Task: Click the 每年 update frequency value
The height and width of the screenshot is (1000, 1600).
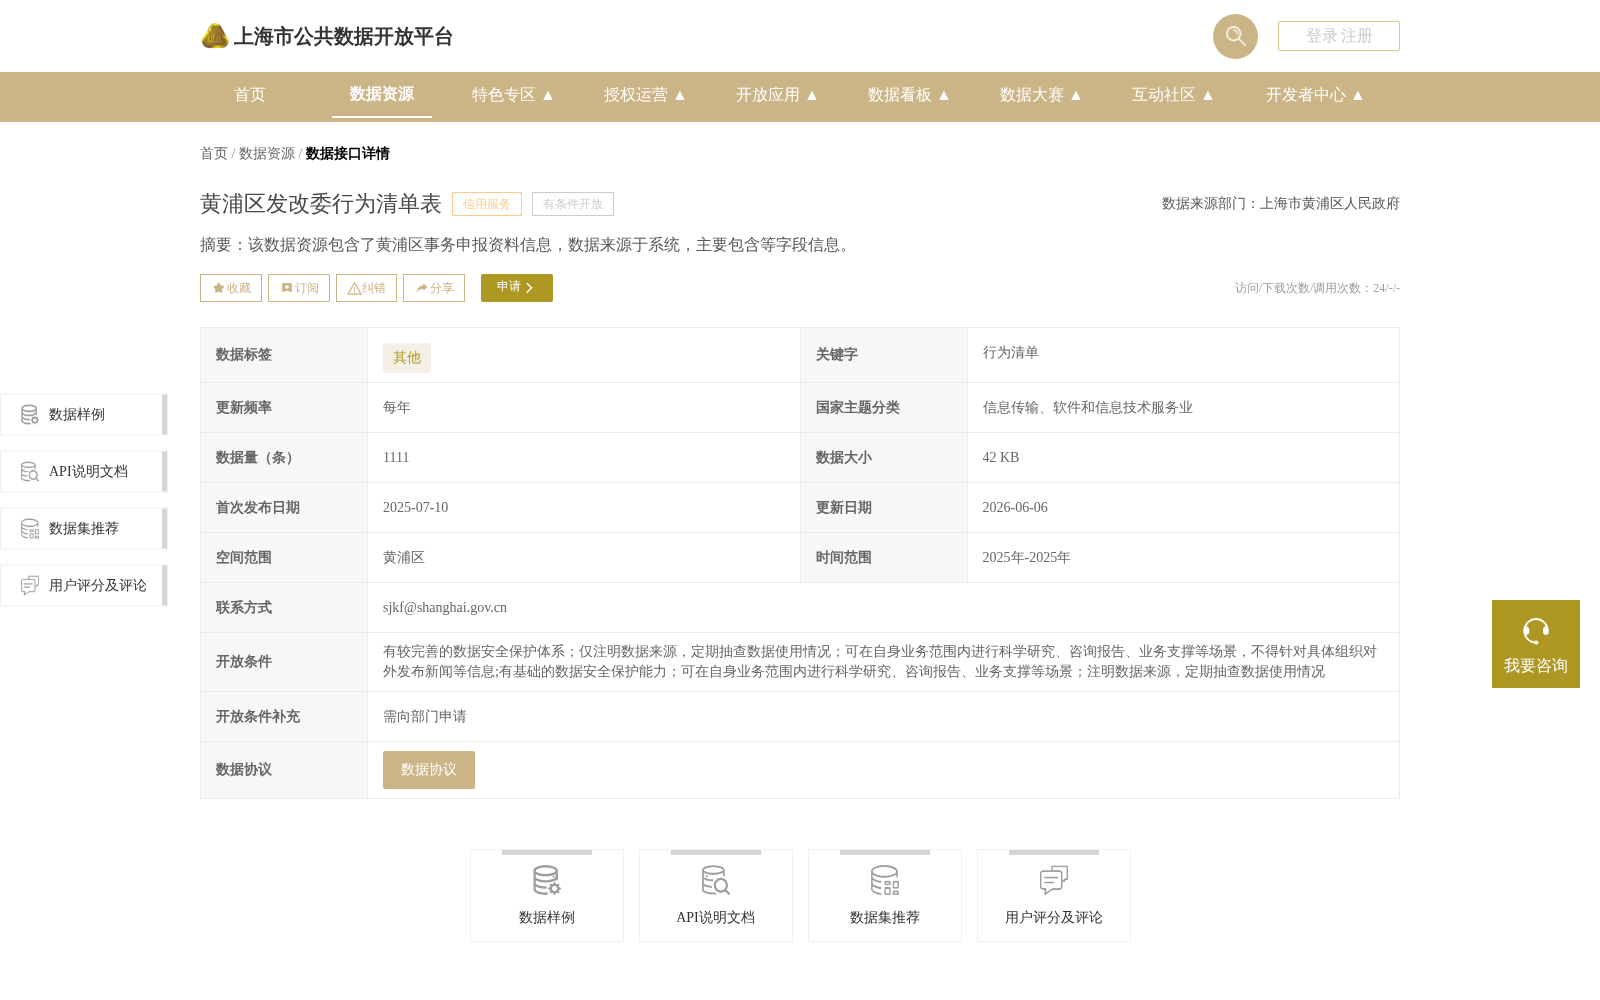Action: (x=397, y=408)
